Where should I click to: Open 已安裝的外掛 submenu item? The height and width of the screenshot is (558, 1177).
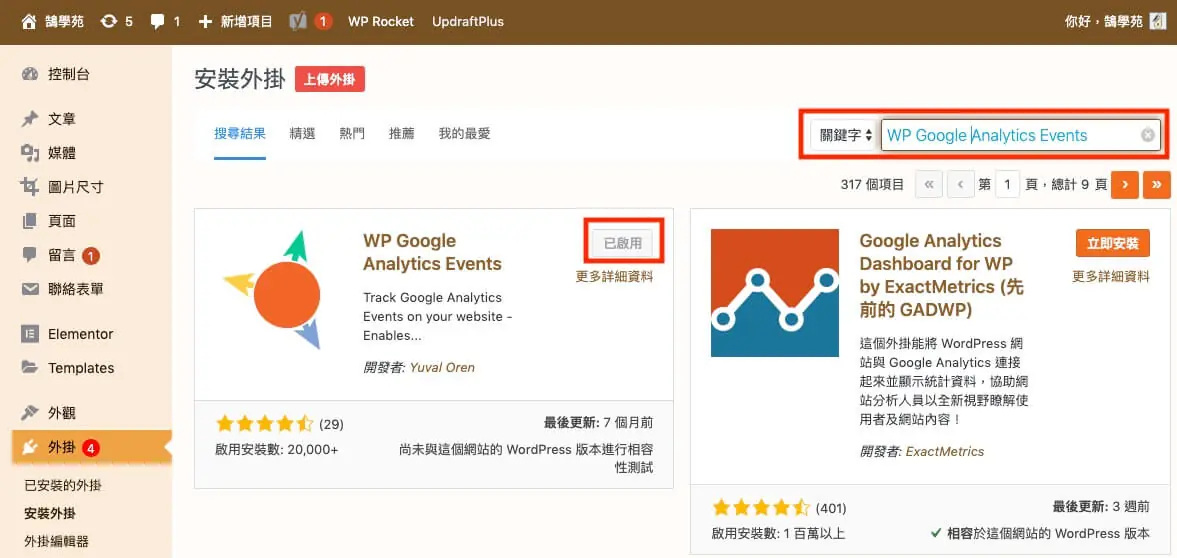63,485
